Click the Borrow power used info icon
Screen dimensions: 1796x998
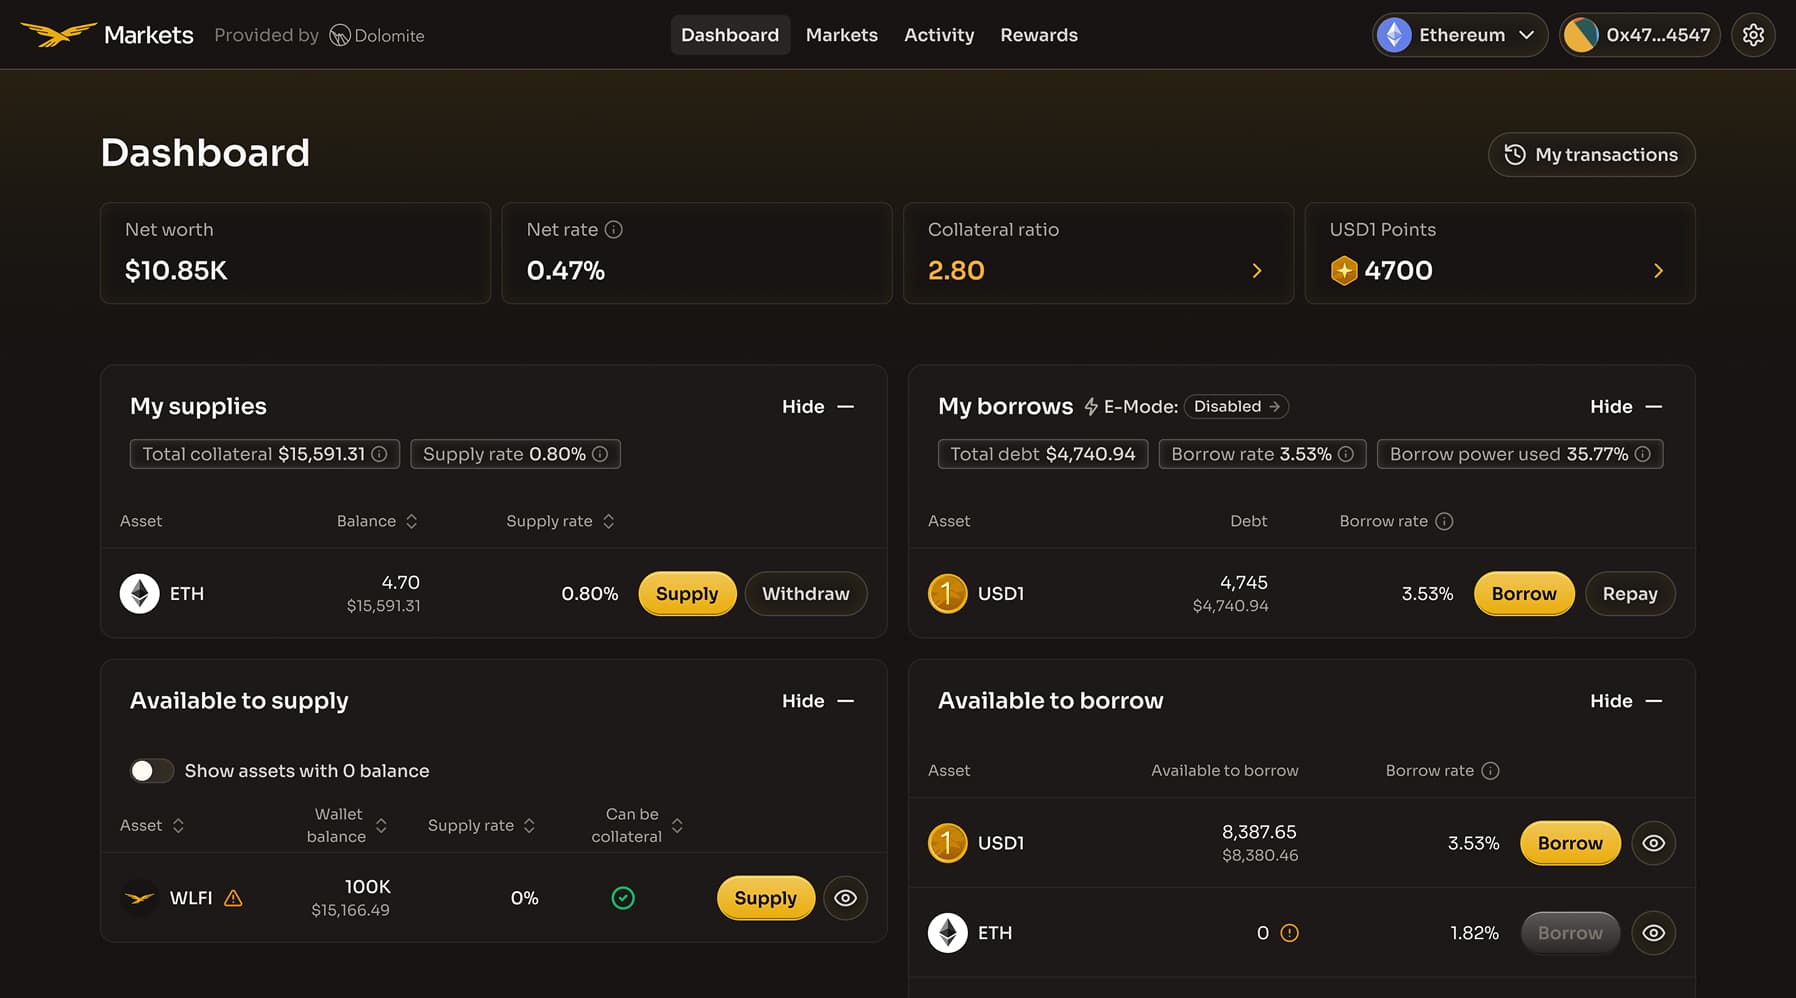(1642, 454)
